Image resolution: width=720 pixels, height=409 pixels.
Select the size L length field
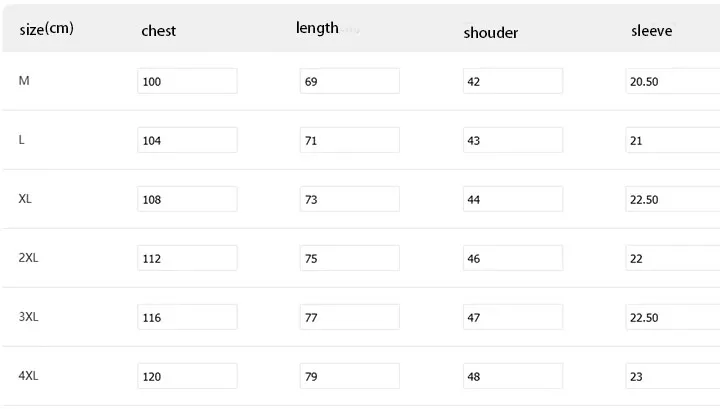click(x=349, y=140)
